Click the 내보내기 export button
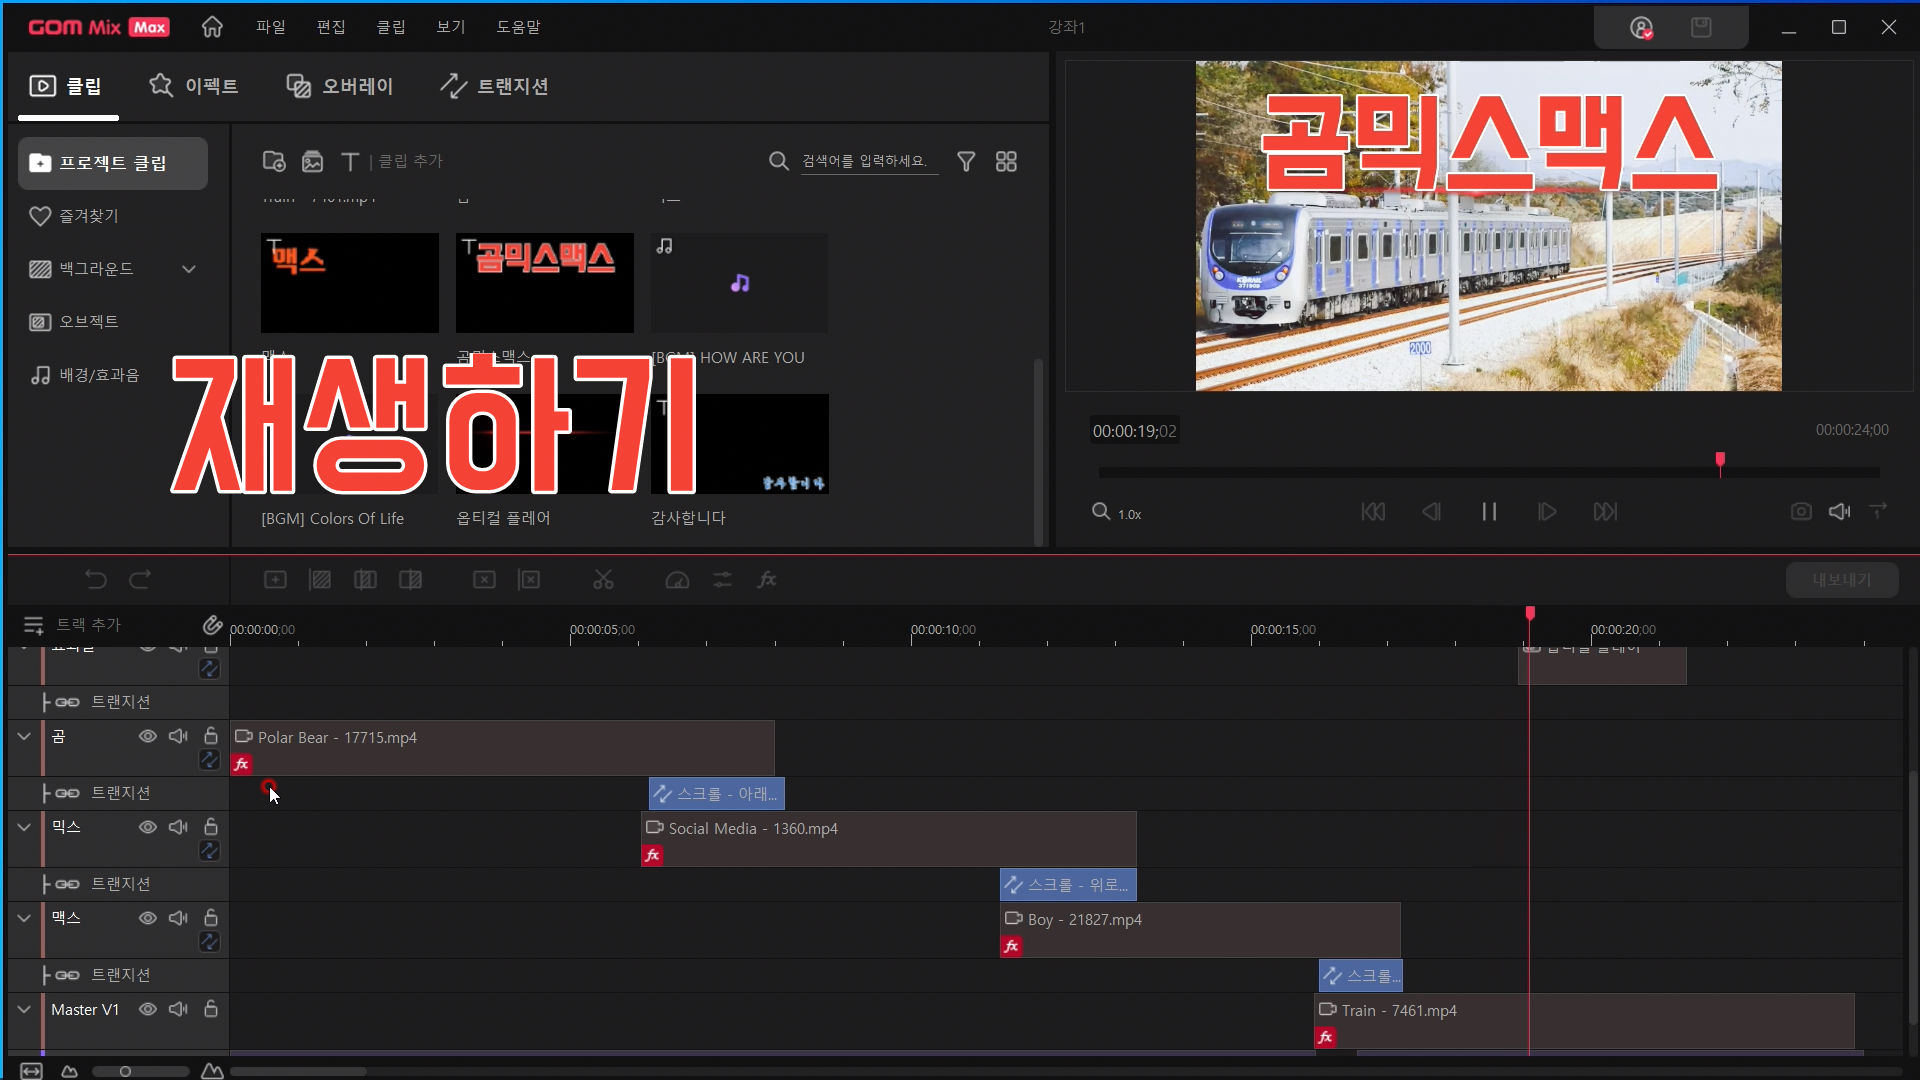 pos(1842,580)
